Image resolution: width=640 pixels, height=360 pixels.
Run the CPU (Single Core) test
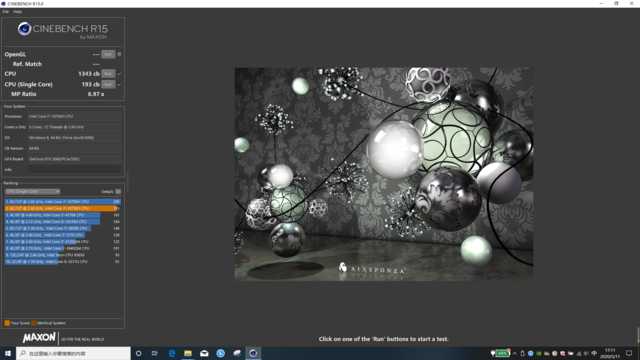[108, 84]
